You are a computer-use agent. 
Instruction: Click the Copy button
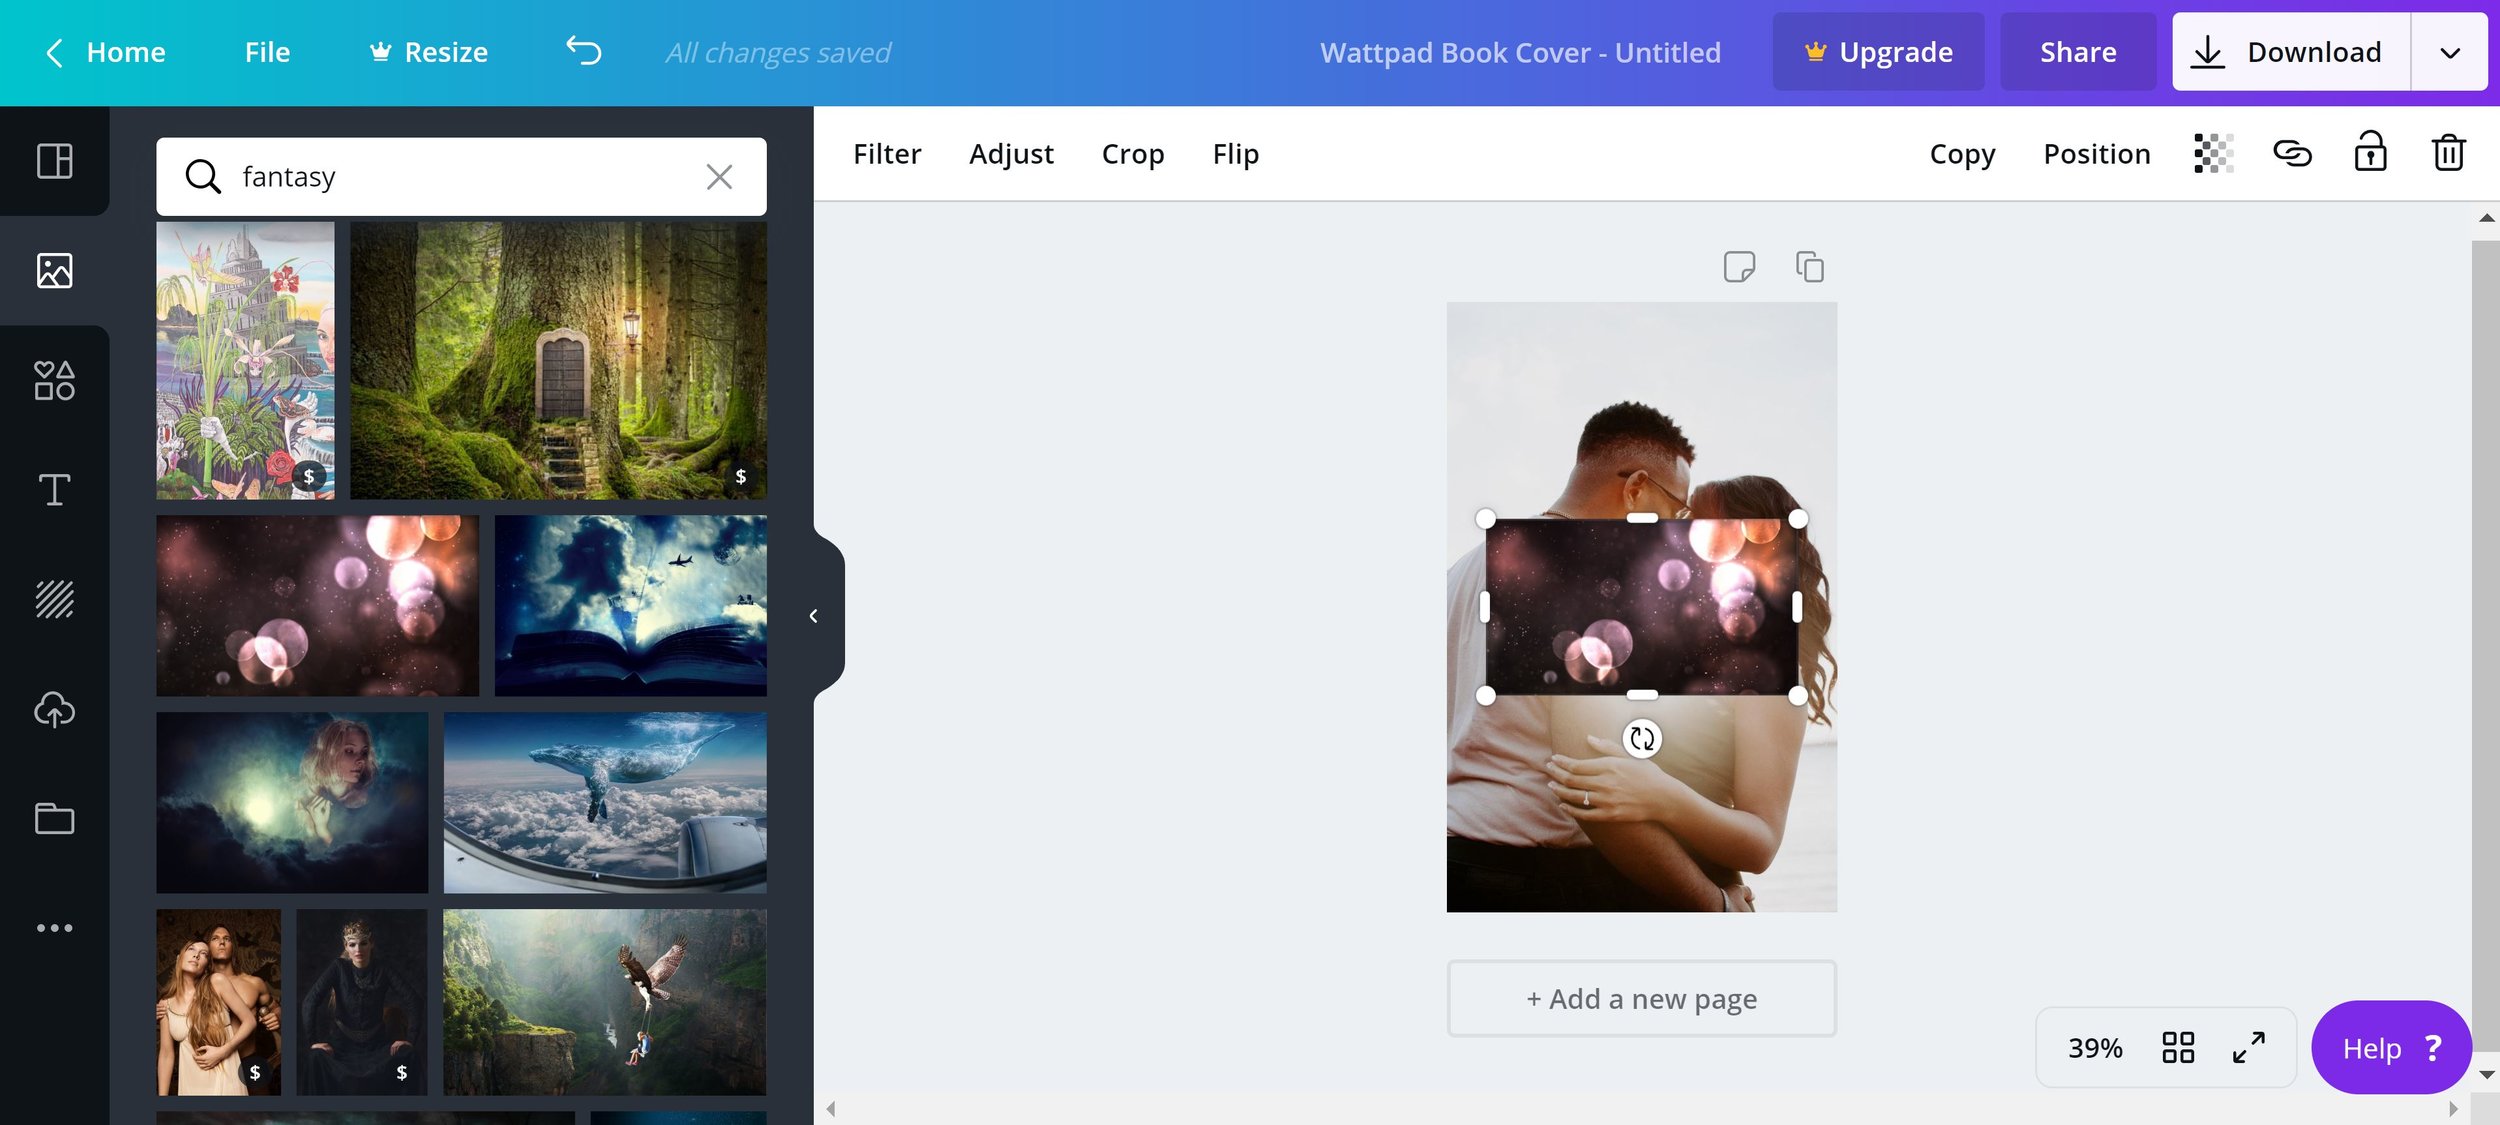(x=1962, y=154)
